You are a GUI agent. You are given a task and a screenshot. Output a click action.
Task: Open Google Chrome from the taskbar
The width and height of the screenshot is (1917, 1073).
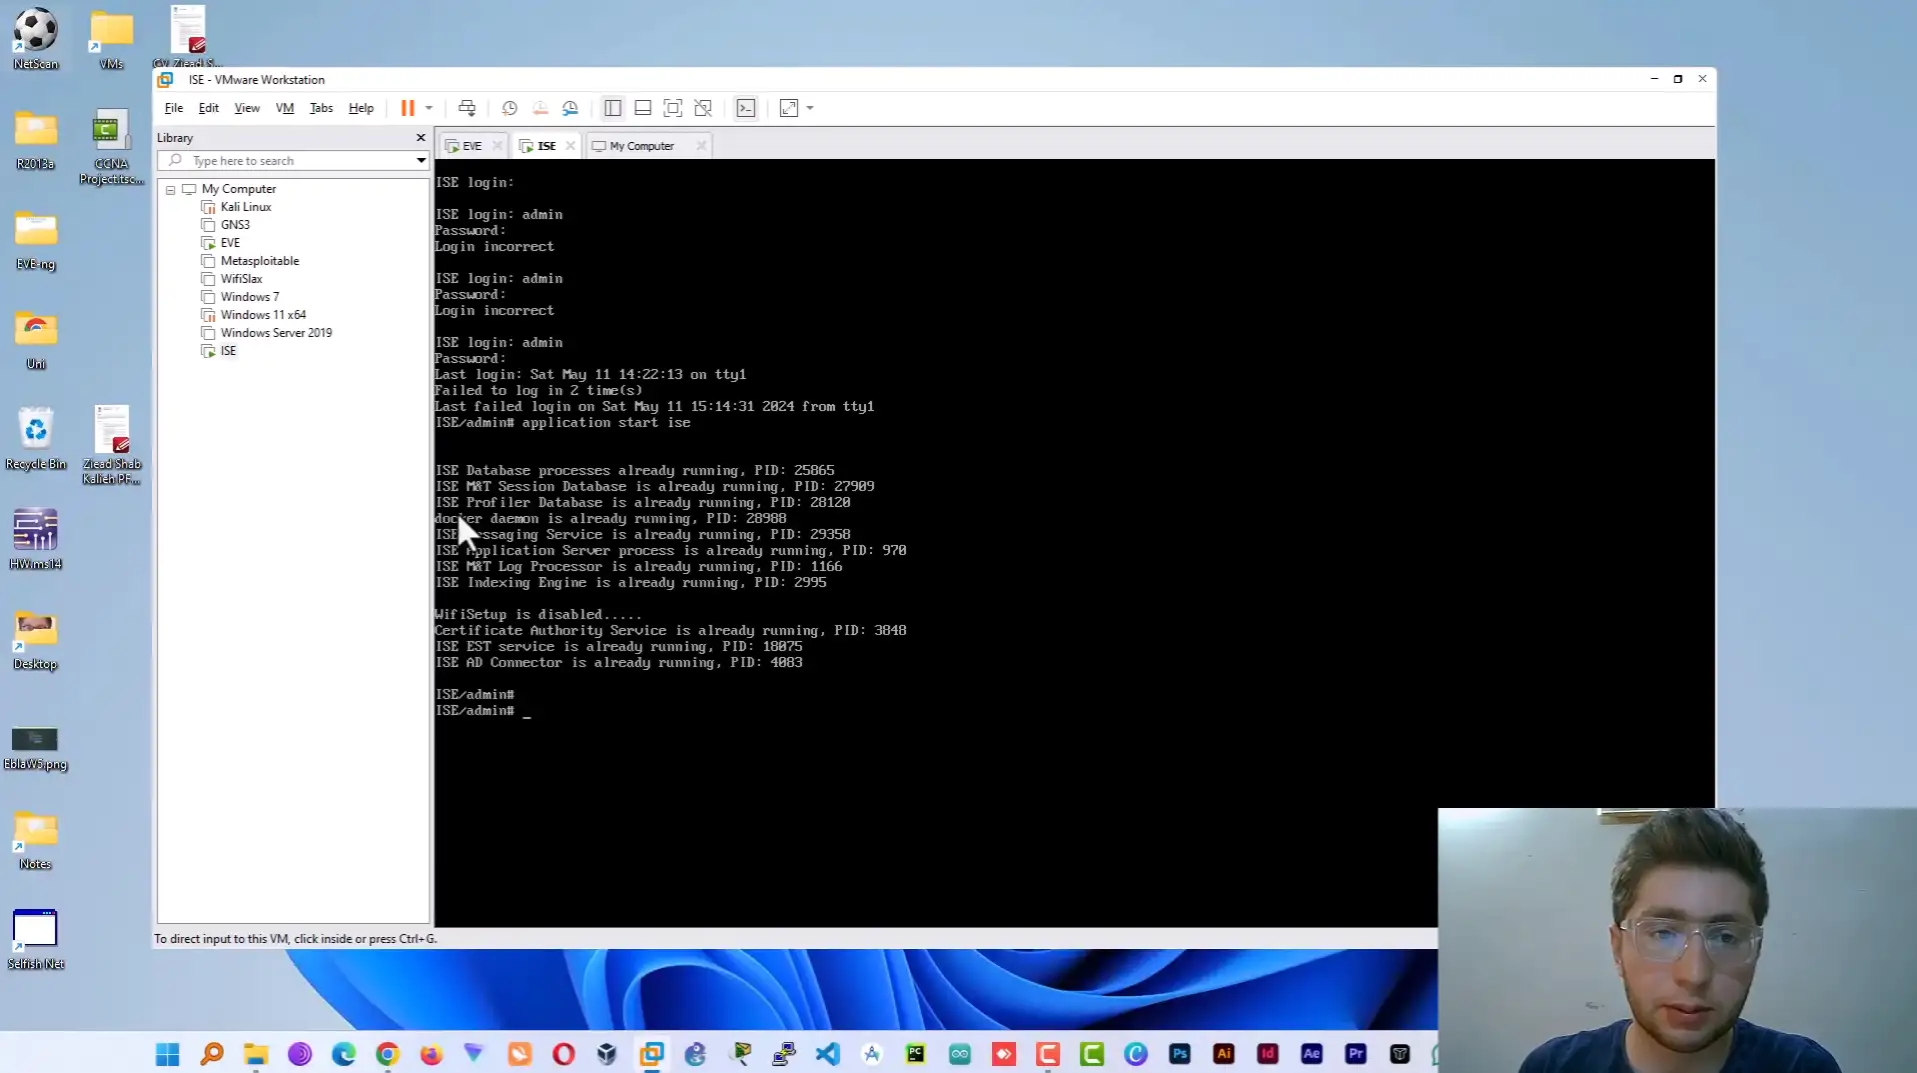pos(388,1053)
